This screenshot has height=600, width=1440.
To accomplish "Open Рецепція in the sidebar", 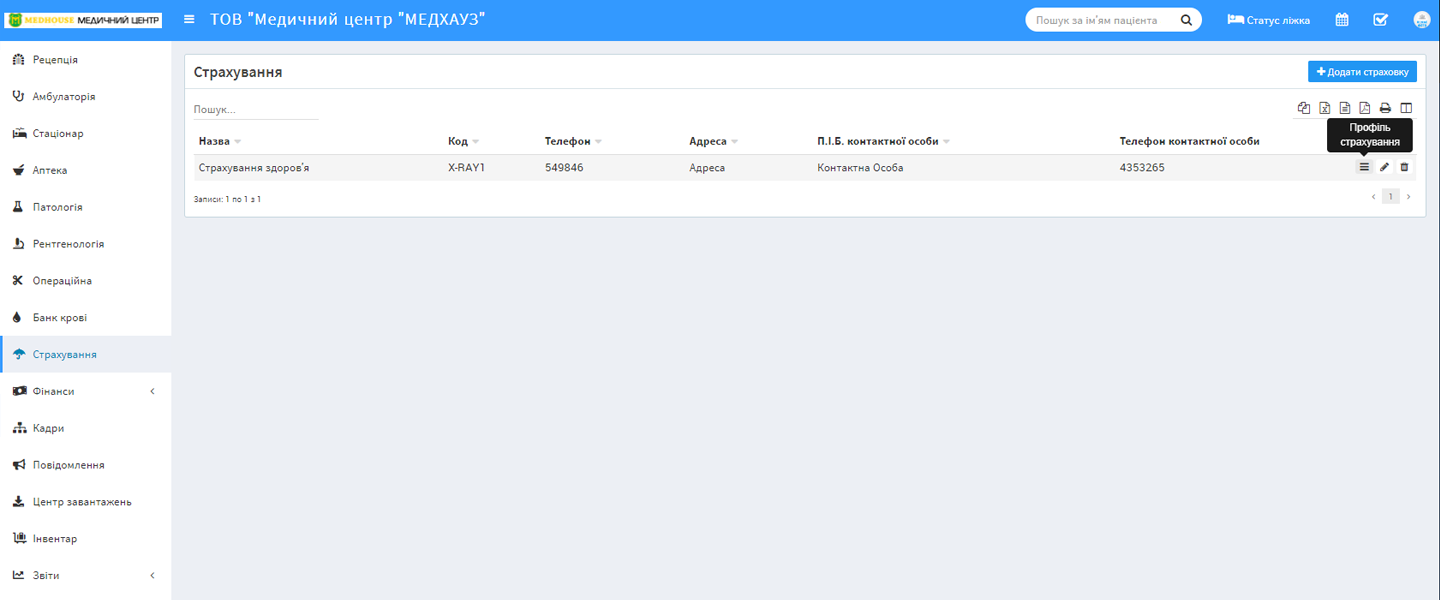I will click(x=86, y=60).
